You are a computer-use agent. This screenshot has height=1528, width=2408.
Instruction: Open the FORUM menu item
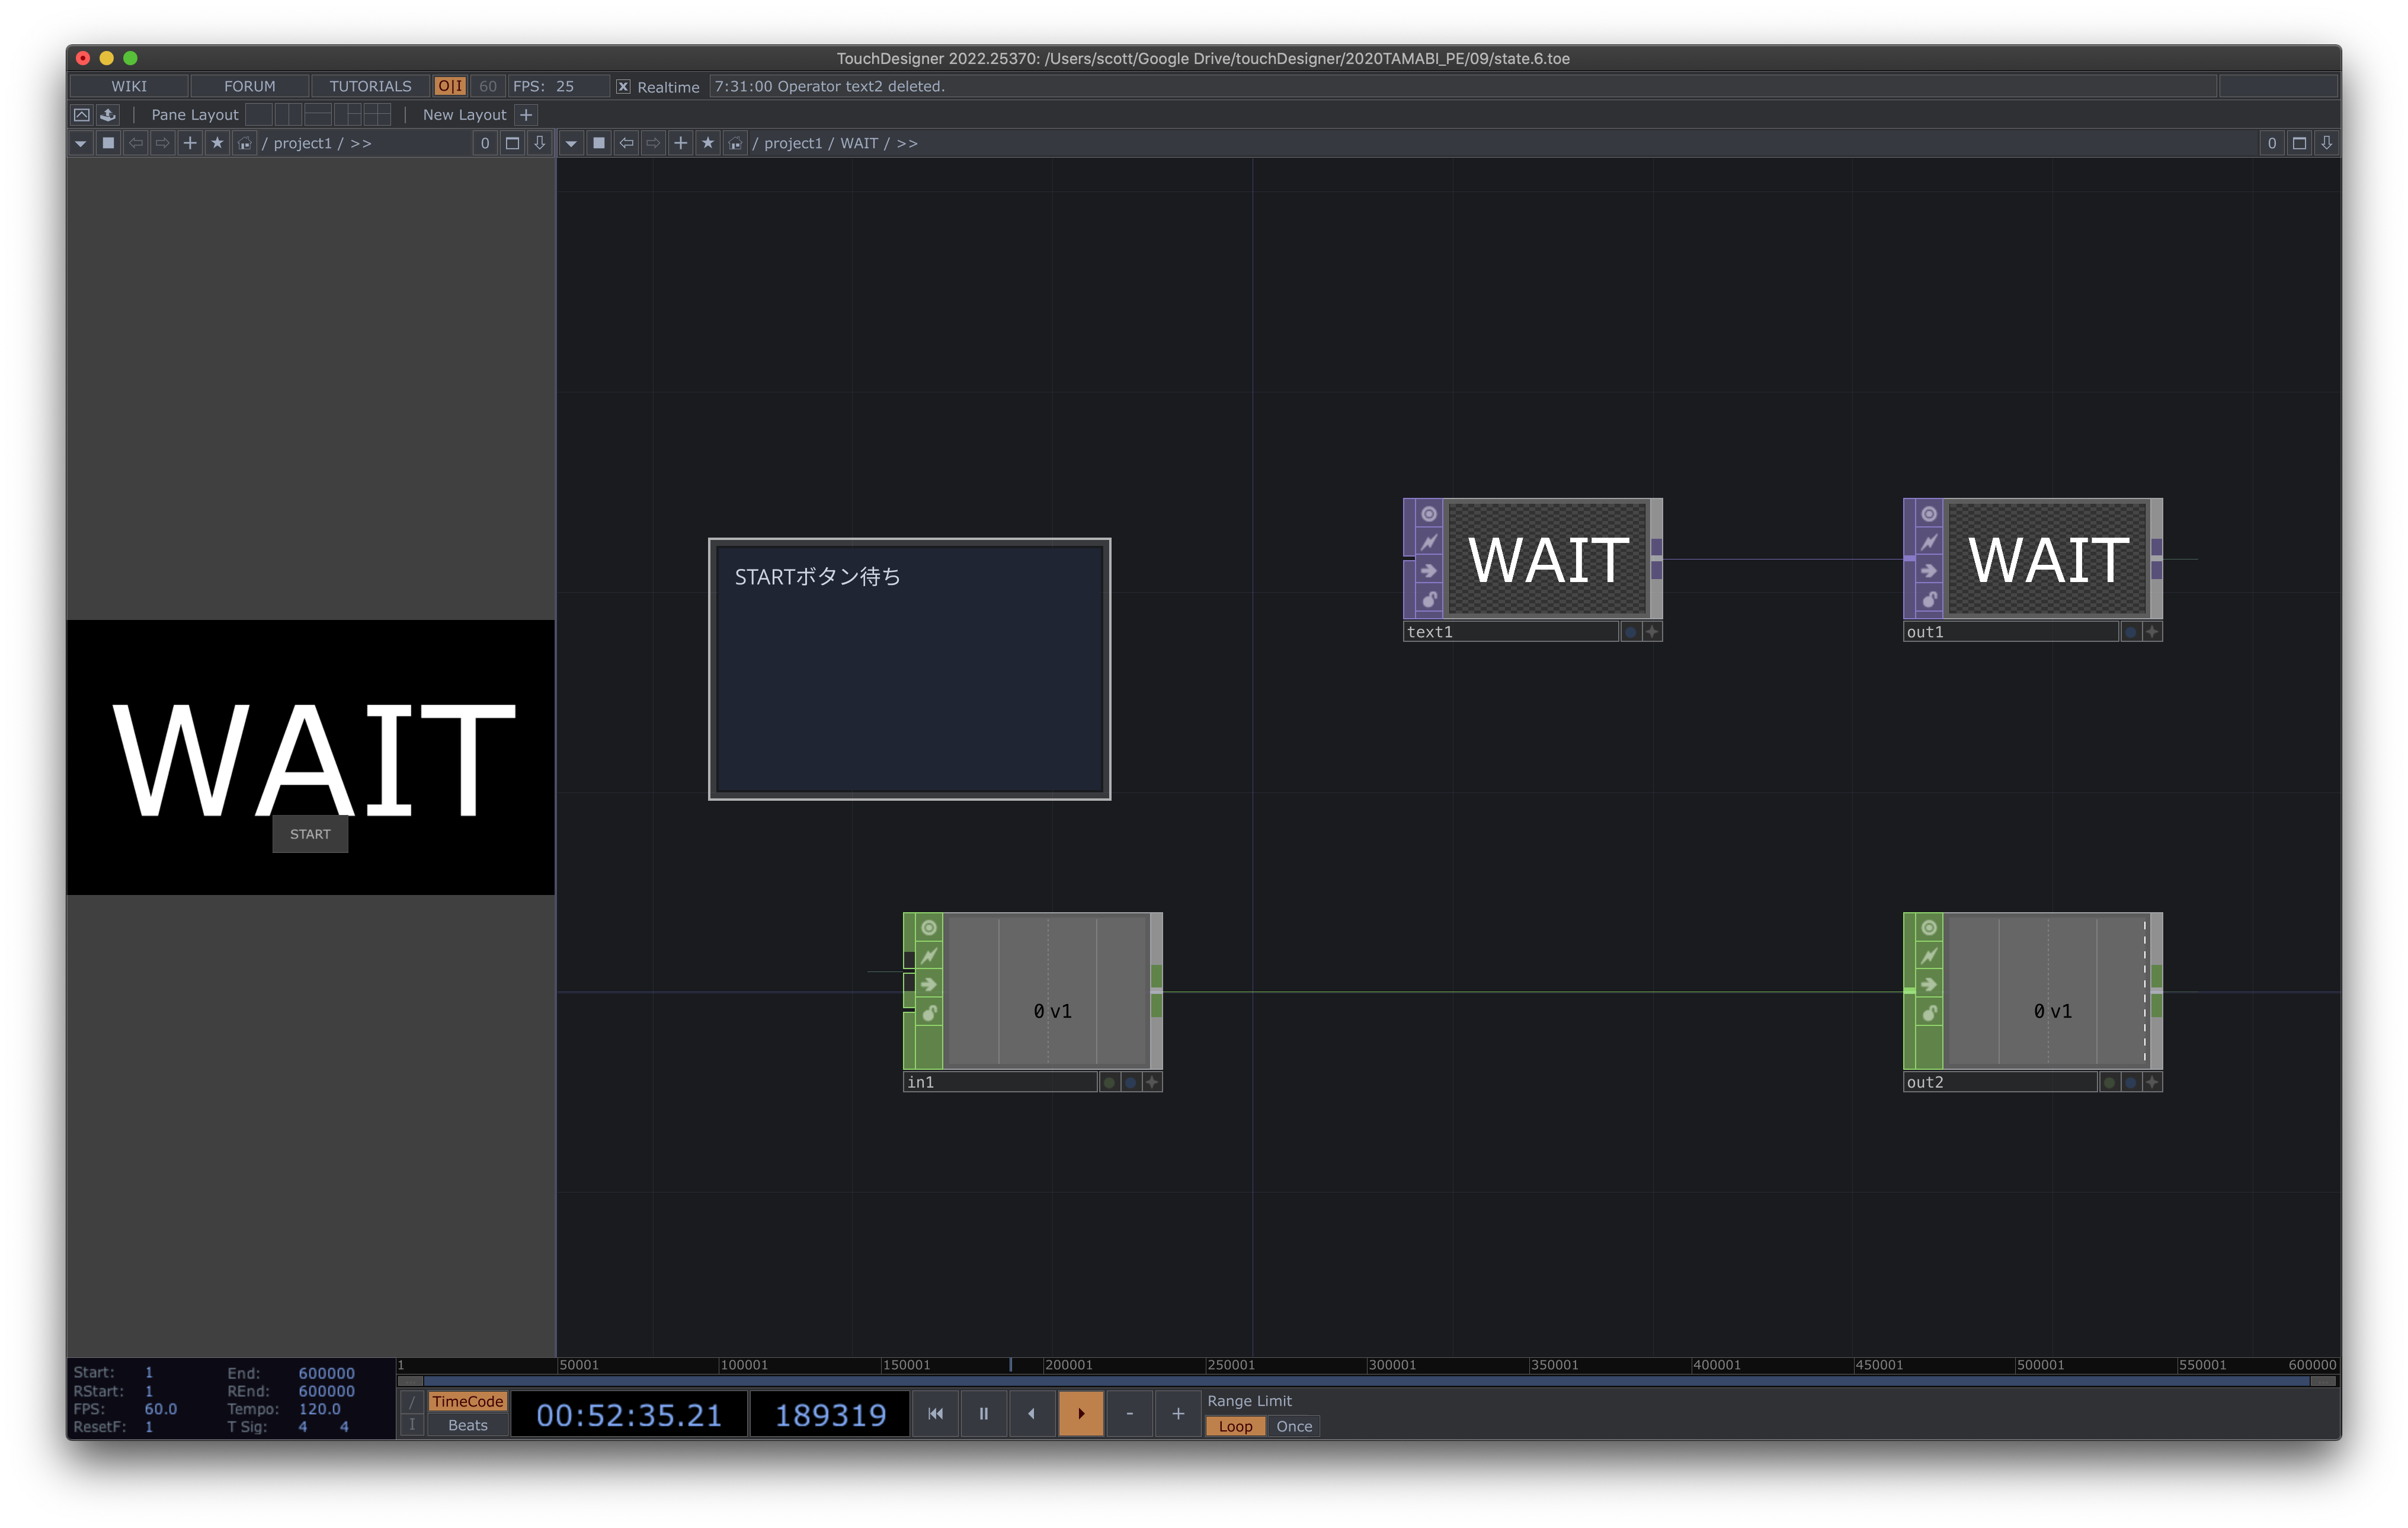coord(249,87)
